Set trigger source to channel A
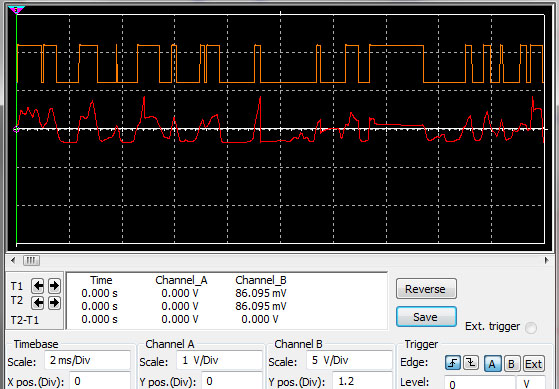The height and width of the screenshot is (389, 559). (x=492, y=364)
